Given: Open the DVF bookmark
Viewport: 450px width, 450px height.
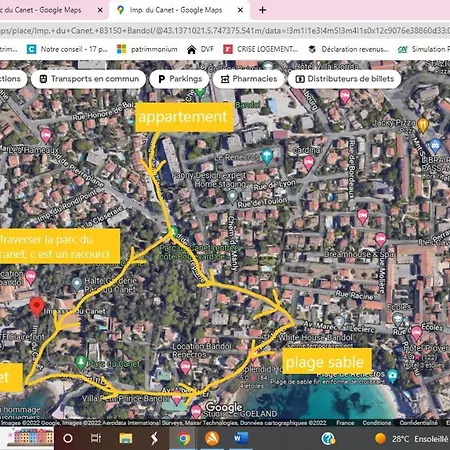Looking at the screenshot, I should 200,49.
